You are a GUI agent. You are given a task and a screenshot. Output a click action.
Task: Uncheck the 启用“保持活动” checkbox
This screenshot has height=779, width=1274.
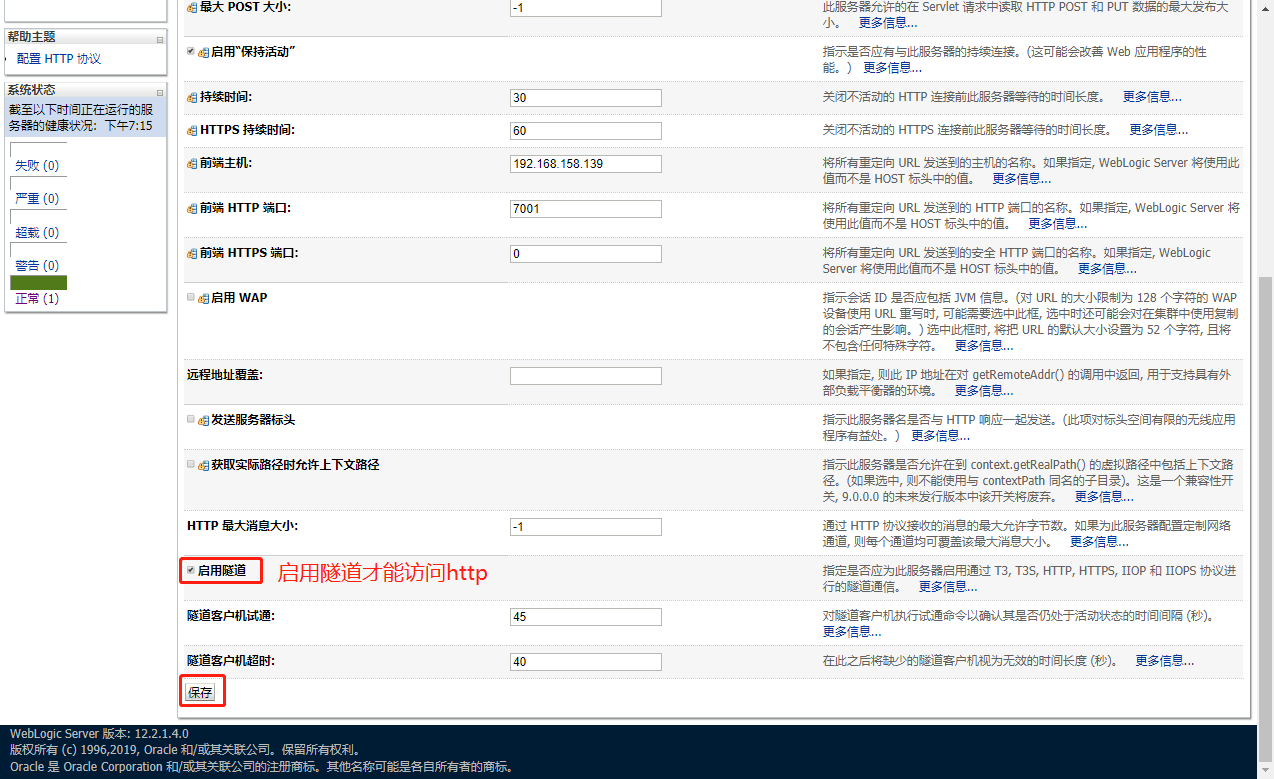(x=191, y=51)
